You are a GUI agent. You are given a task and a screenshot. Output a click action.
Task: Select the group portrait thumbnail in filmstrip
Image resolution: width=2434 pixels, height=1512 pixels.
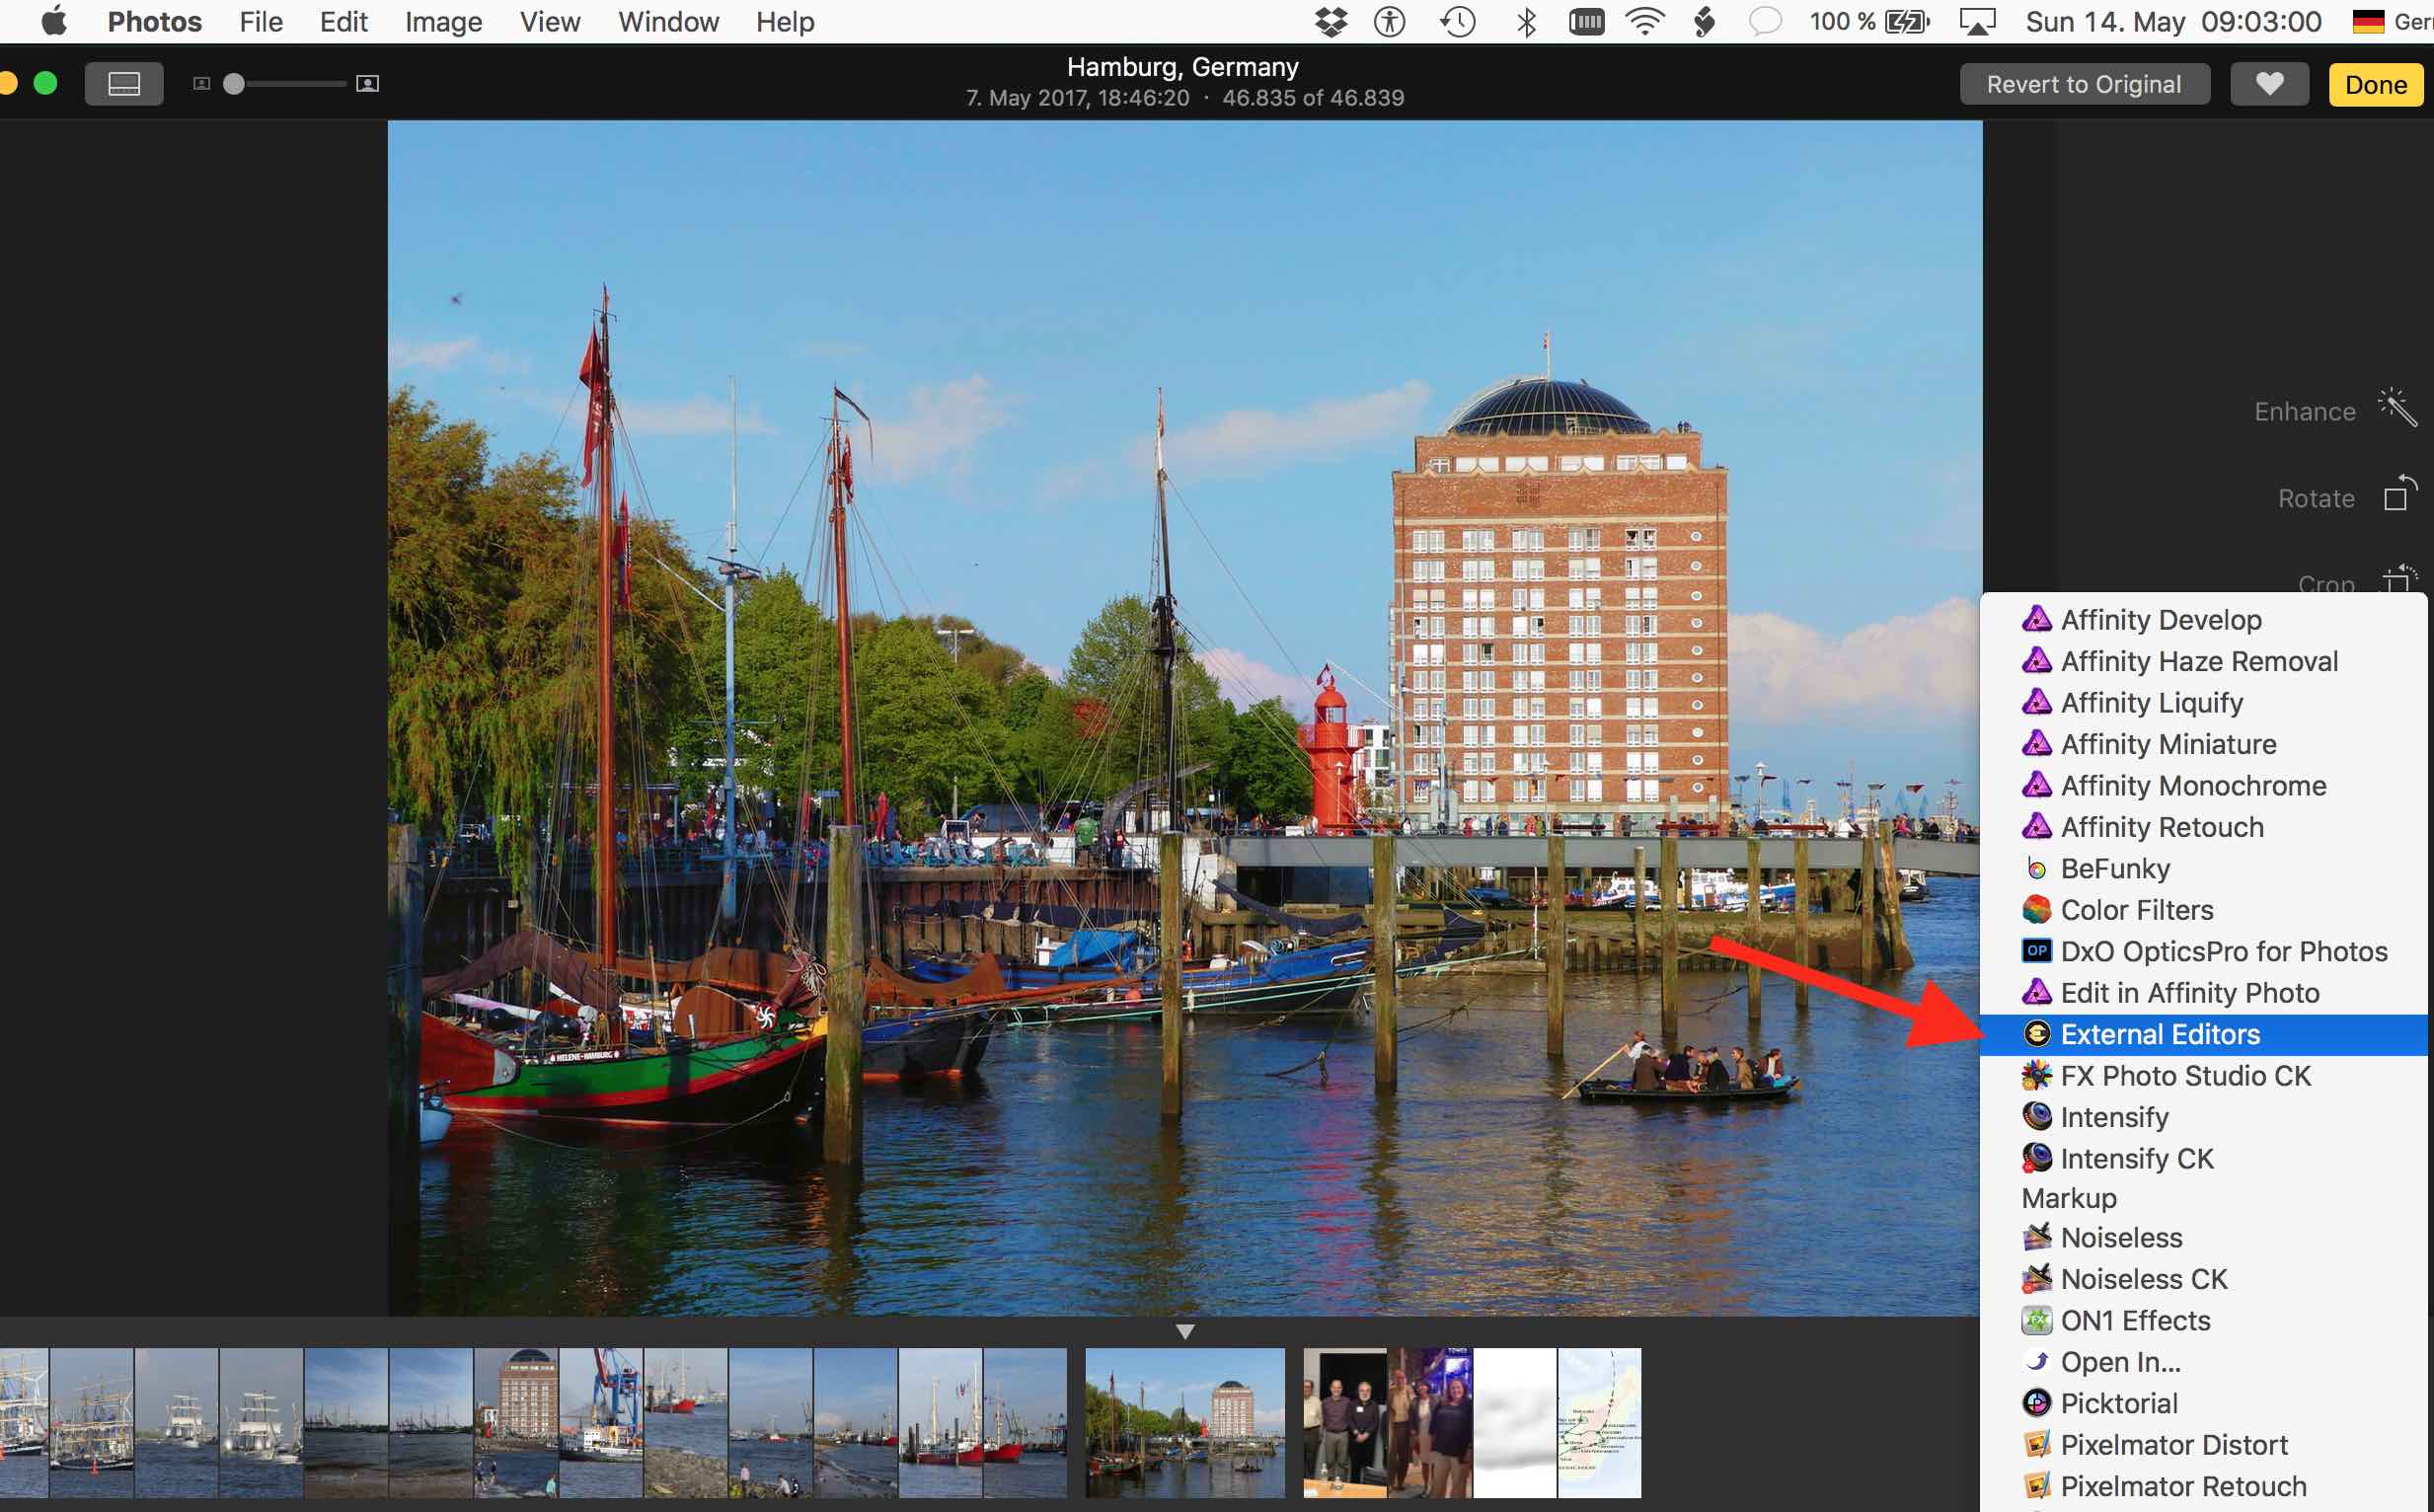tap(1344, 1422)
